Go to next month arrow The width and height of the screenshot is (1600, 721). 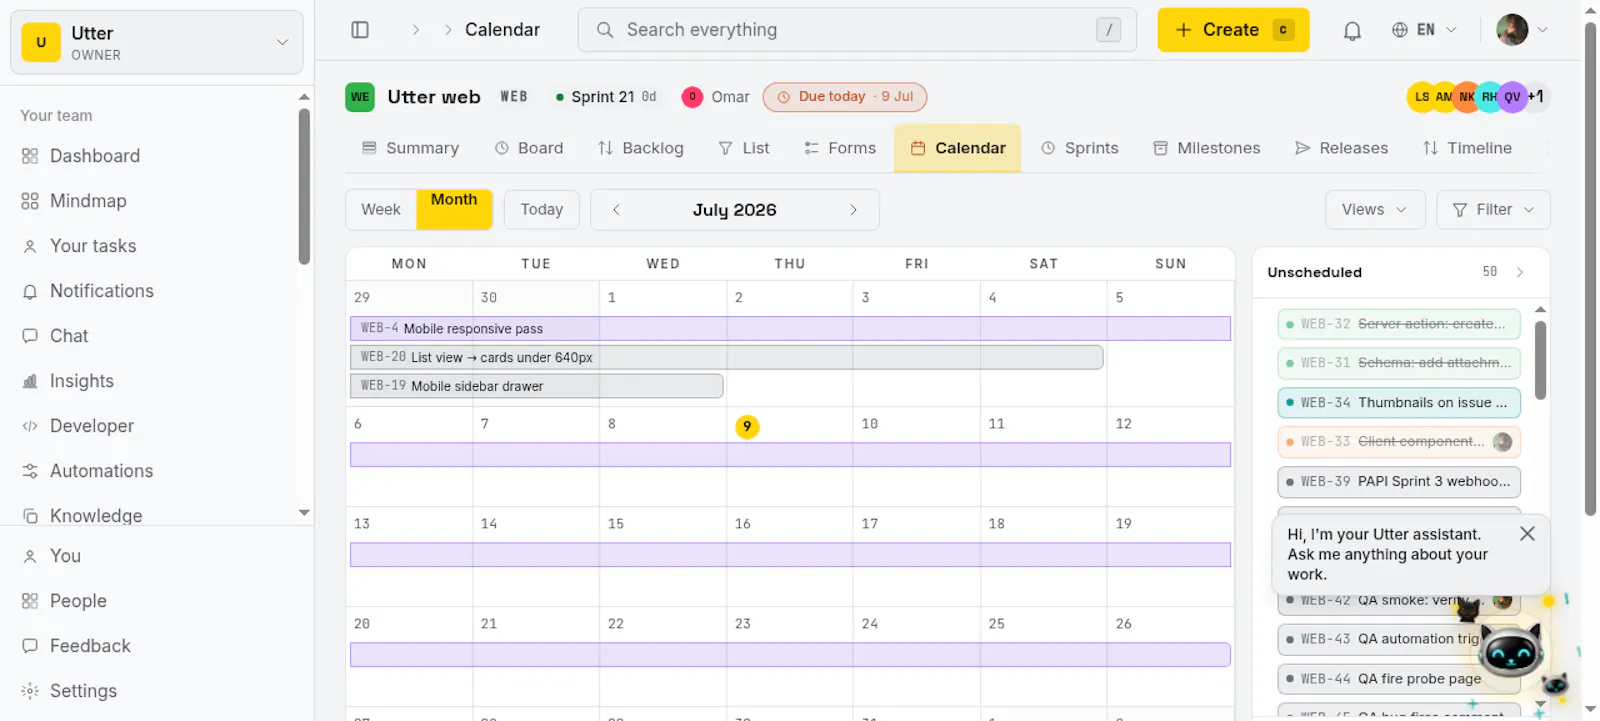tap(853, 210)
